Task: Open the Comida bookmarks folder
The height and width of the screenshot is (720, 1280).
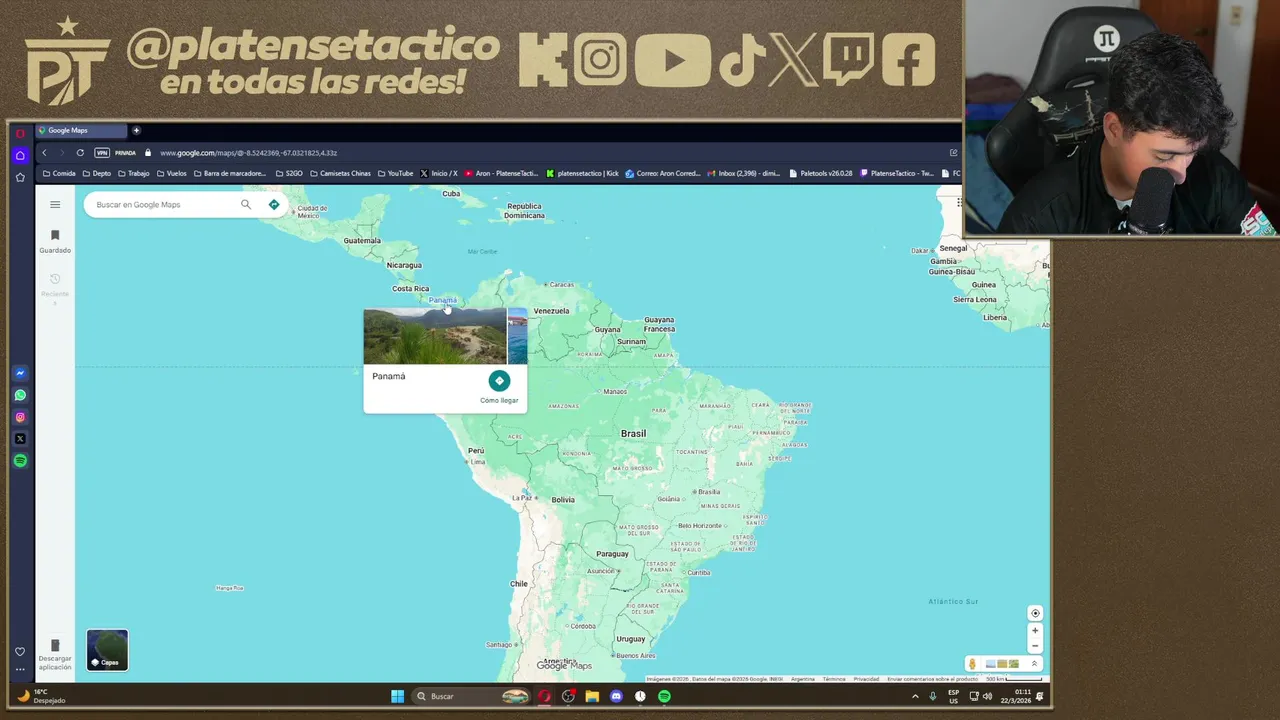Action: 59,173
